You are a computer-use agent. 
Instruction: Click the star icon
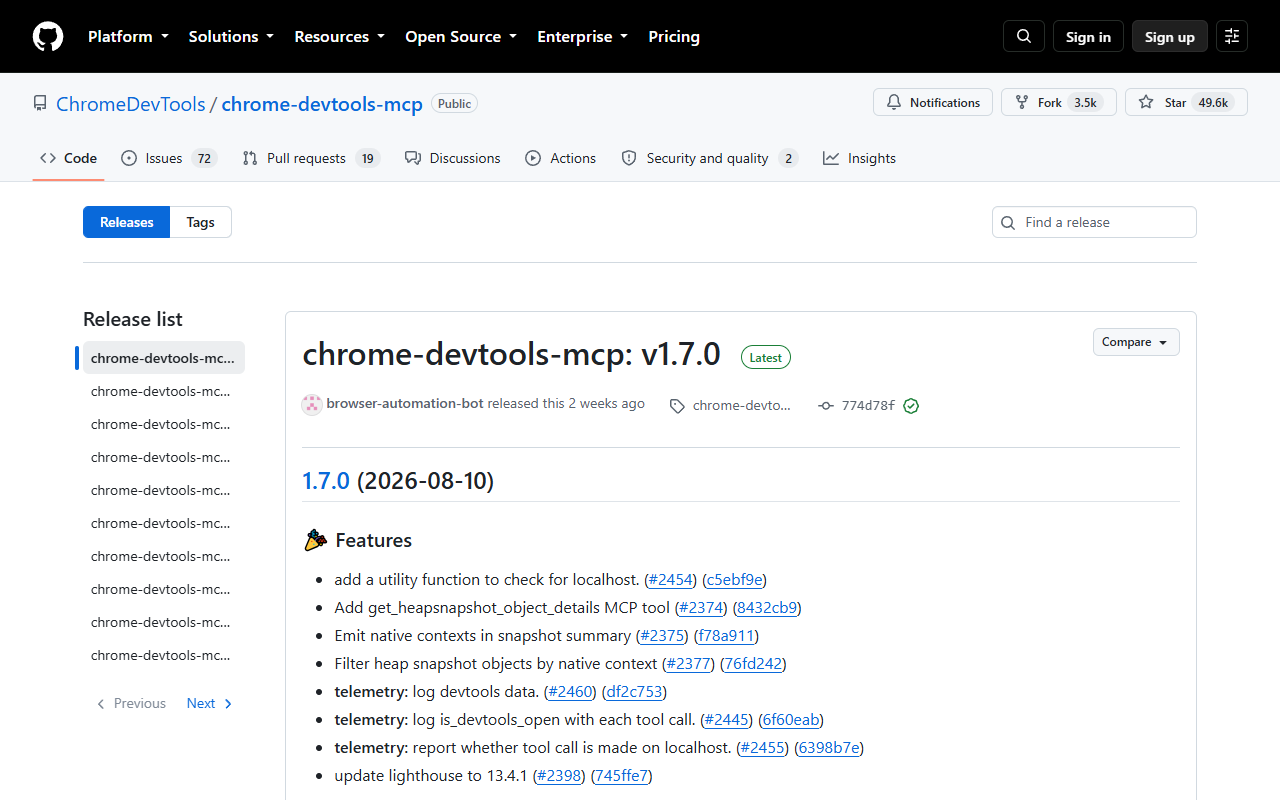(x=1146, y=102)
